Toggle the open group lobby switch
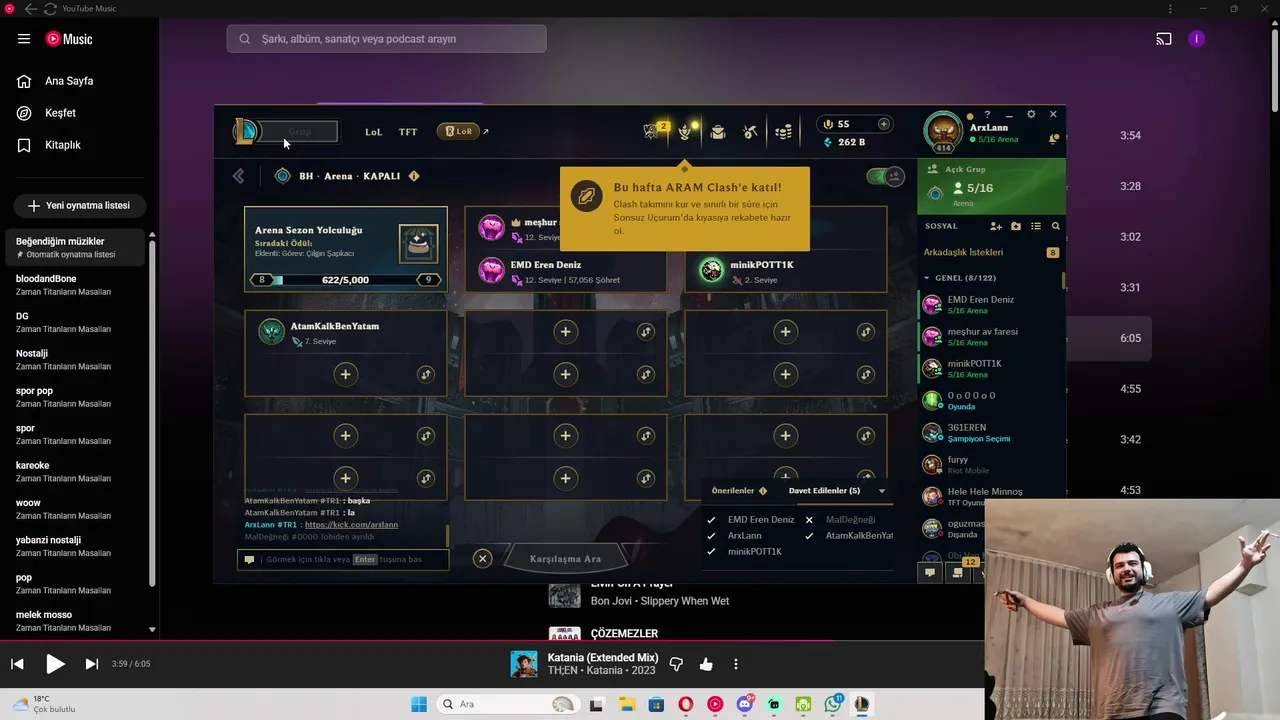Viewport: 1280px width, 720px height. pyautogui.click(x=885, y=176)
